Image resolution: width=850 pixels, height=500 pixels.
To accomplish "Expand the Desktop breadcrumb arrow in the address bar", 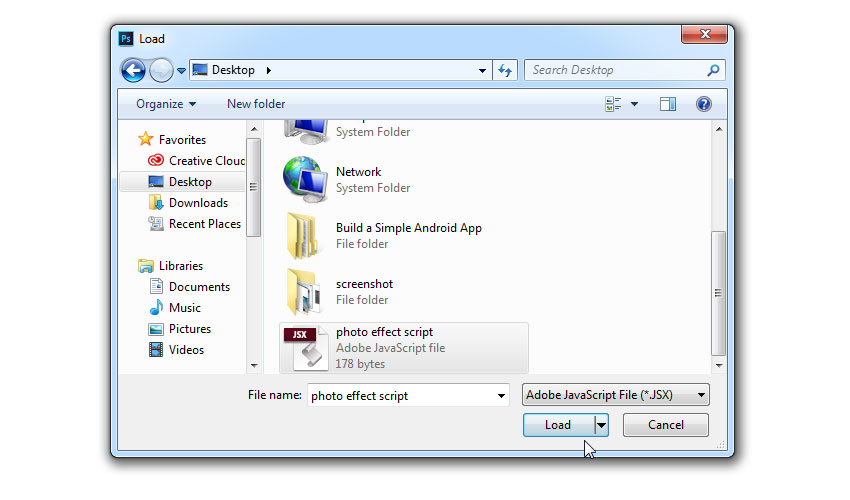I will click(268, 70).
